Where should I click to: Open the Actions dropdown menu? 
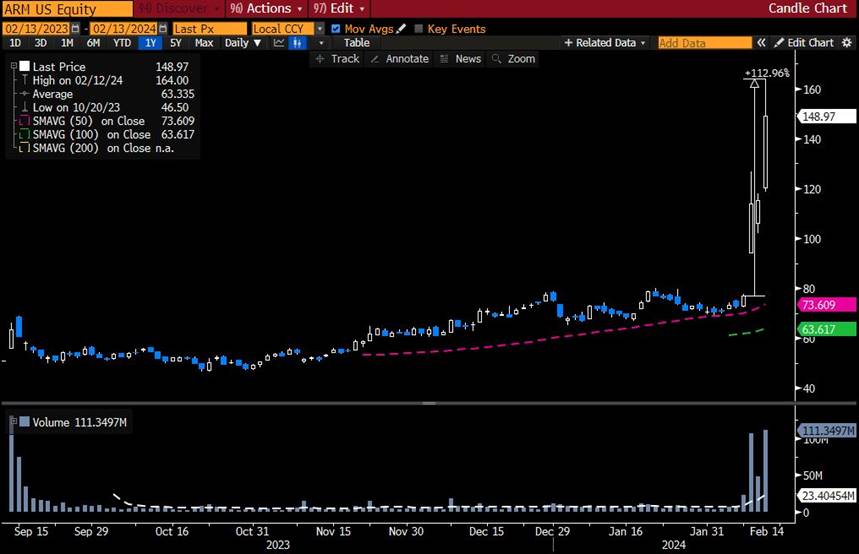pyautogui.click(x=266, y=8)
